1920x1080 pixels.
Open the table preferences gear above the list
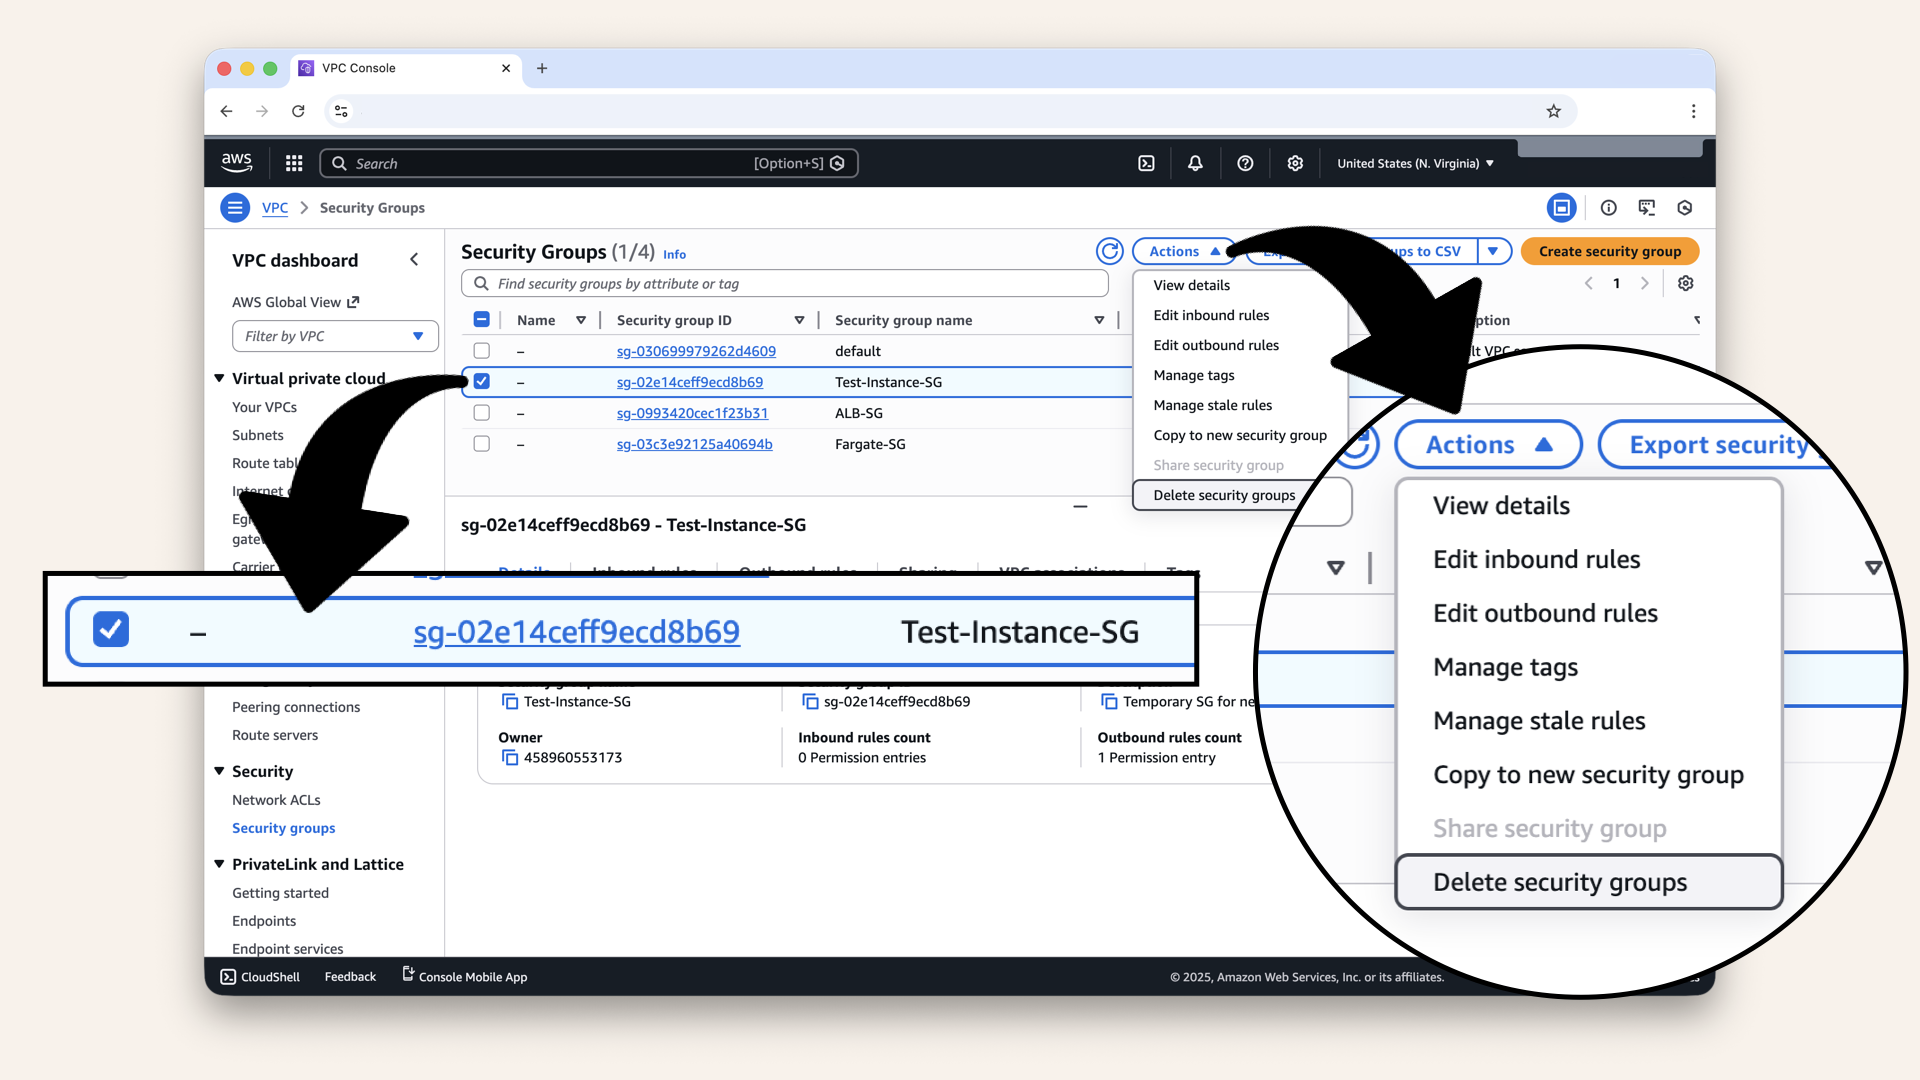[x=1685, y=283]
